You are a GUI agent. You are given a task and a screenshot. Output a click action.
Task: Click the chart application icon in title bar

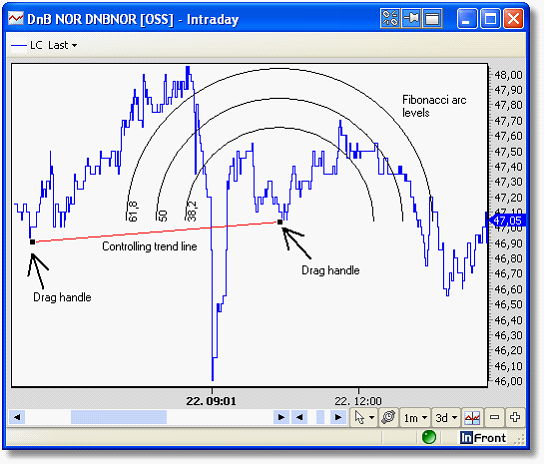tap(16, 18)
